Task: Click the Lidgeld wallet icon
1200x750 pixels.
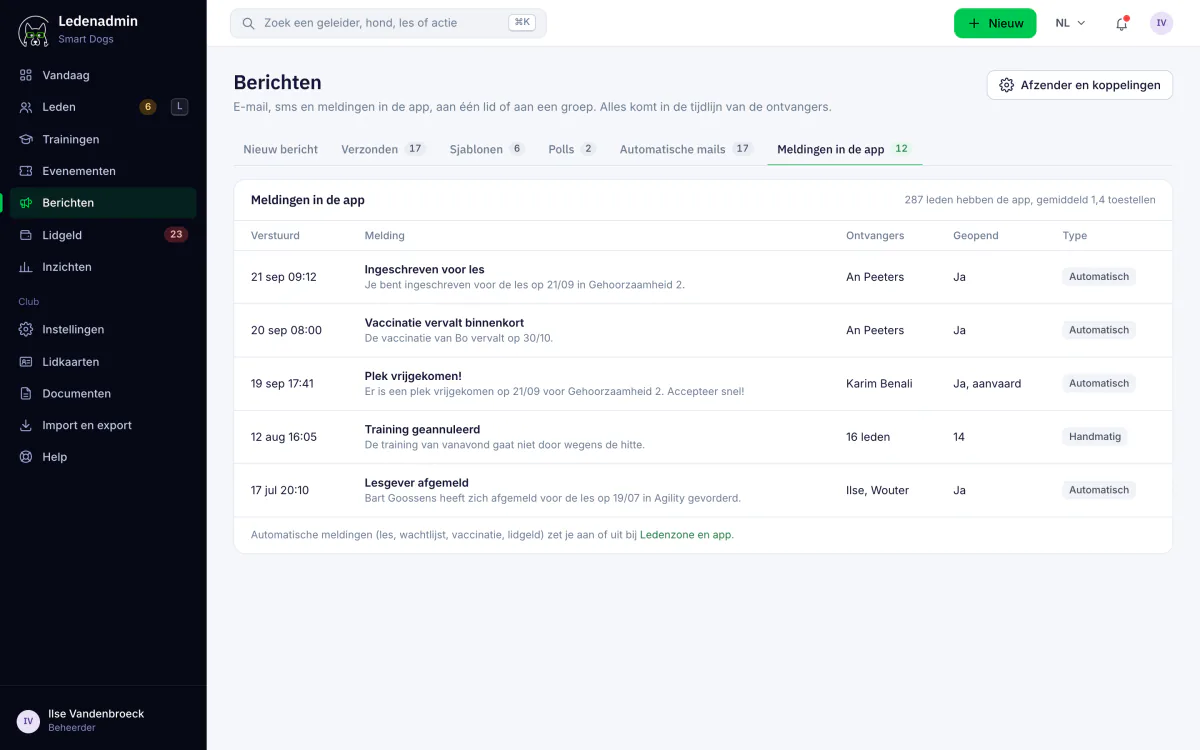Action: [x=26, y=235]
